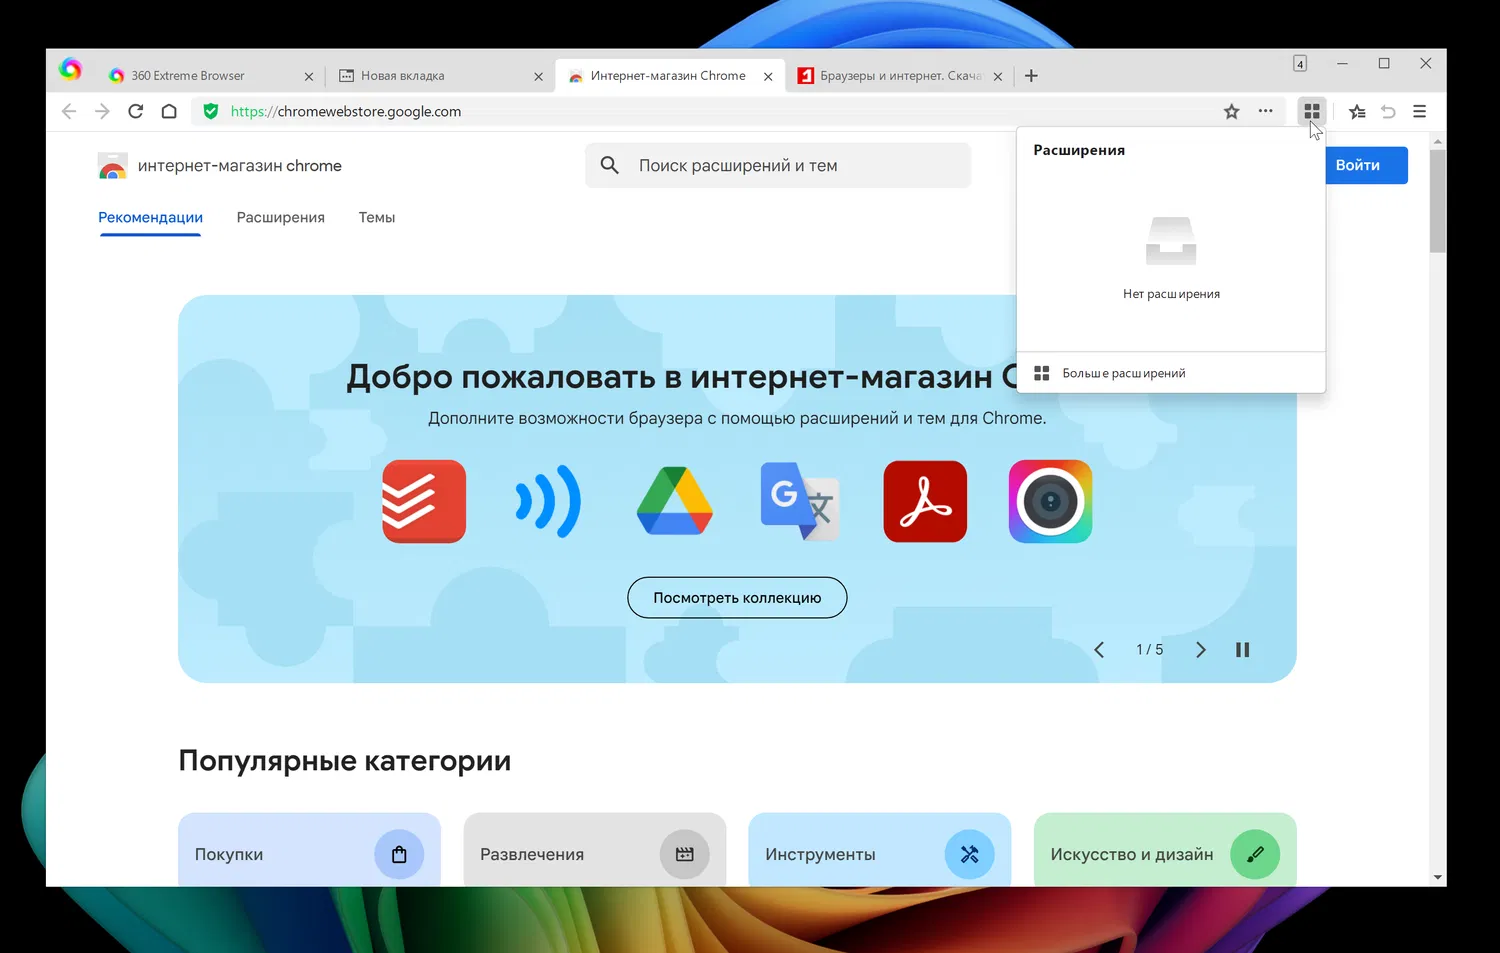Open the Google Drive extension icon
Viewport: 1500px width, 953px height.
[675, 501]
